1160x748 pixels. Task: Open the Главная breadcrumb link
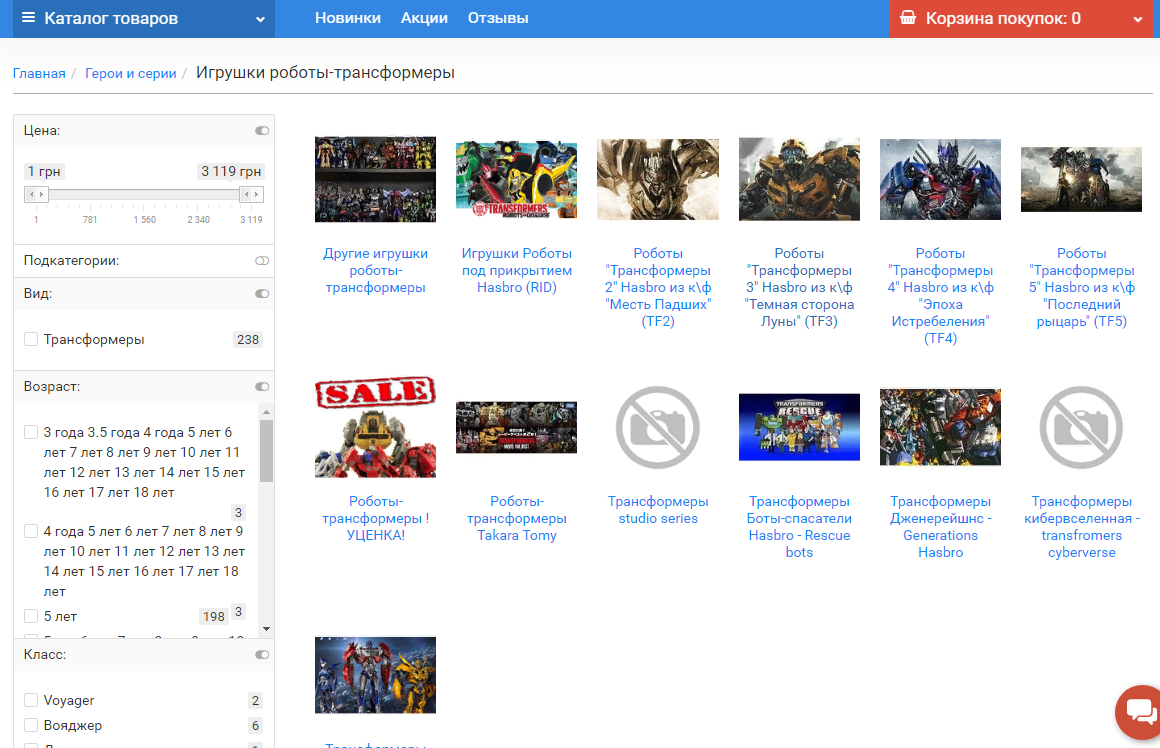pos(39,73)
